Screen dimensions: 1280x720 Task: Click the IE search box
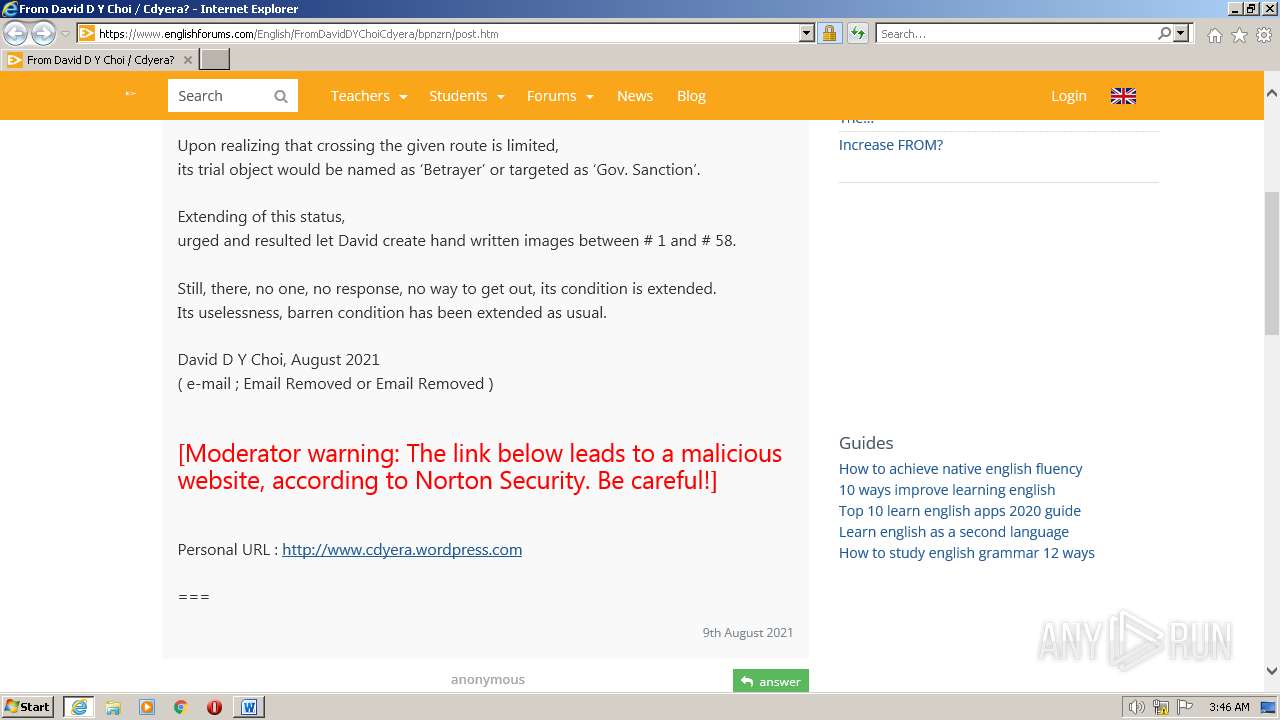1016,33
